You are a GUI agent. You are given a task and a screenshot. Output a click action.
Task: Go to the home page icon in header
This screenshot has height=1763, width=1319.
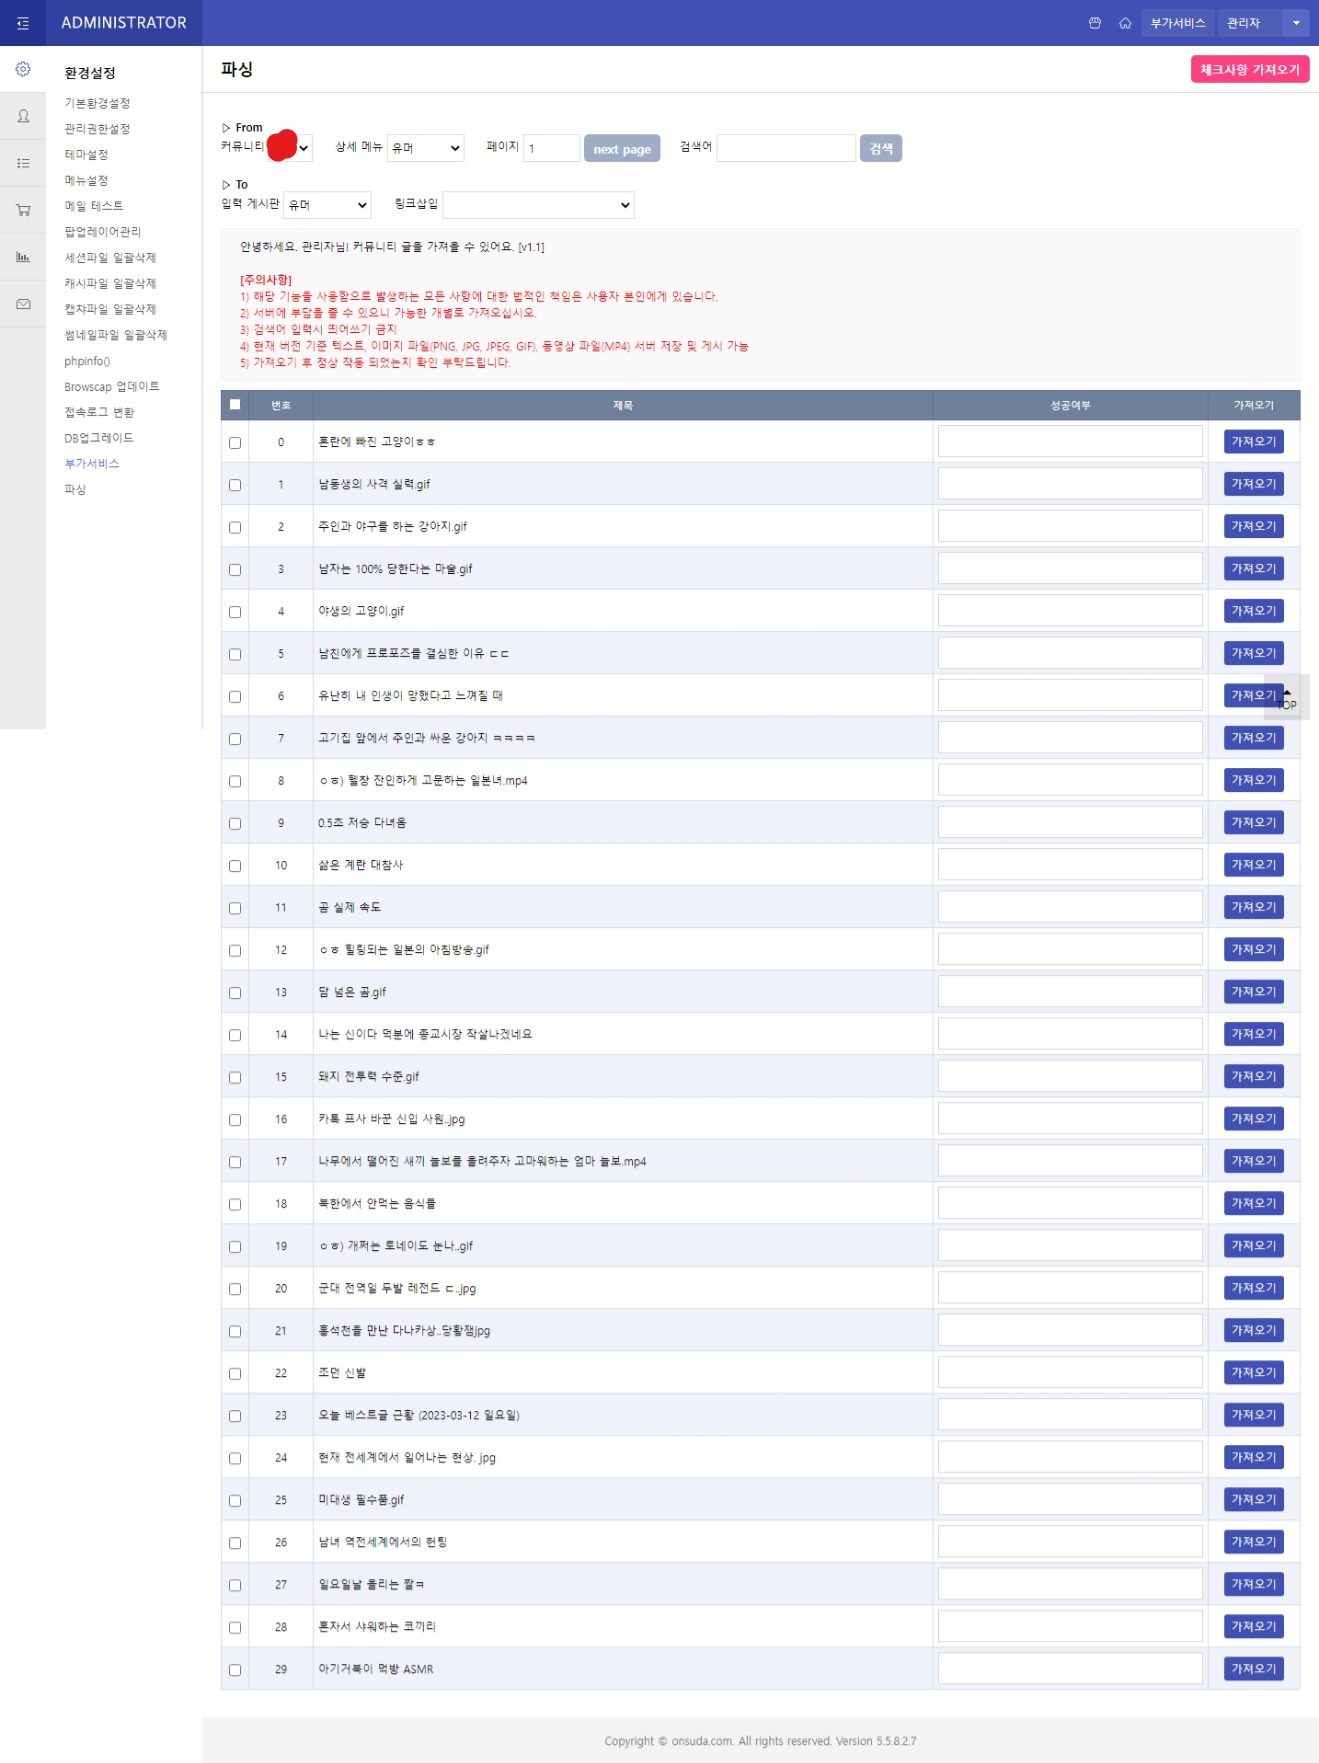1125,23
